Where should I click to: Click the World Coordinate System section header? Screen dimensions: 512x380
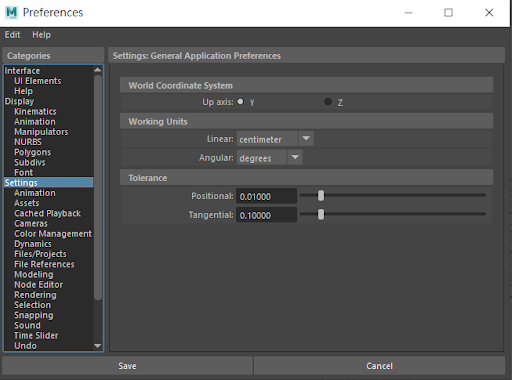(x=306, y=85)
